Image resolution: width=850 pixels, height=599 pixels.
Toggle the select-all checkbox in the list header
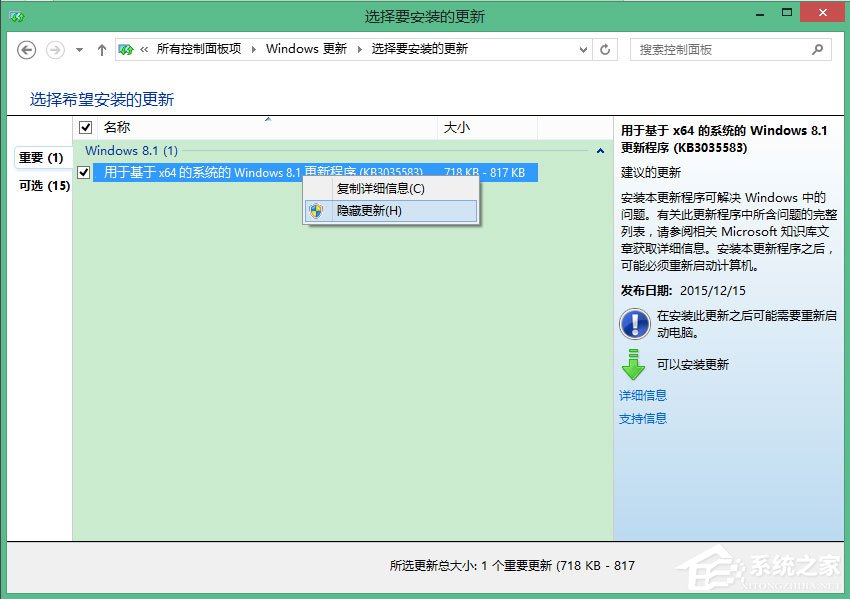[x=85, y=127]
